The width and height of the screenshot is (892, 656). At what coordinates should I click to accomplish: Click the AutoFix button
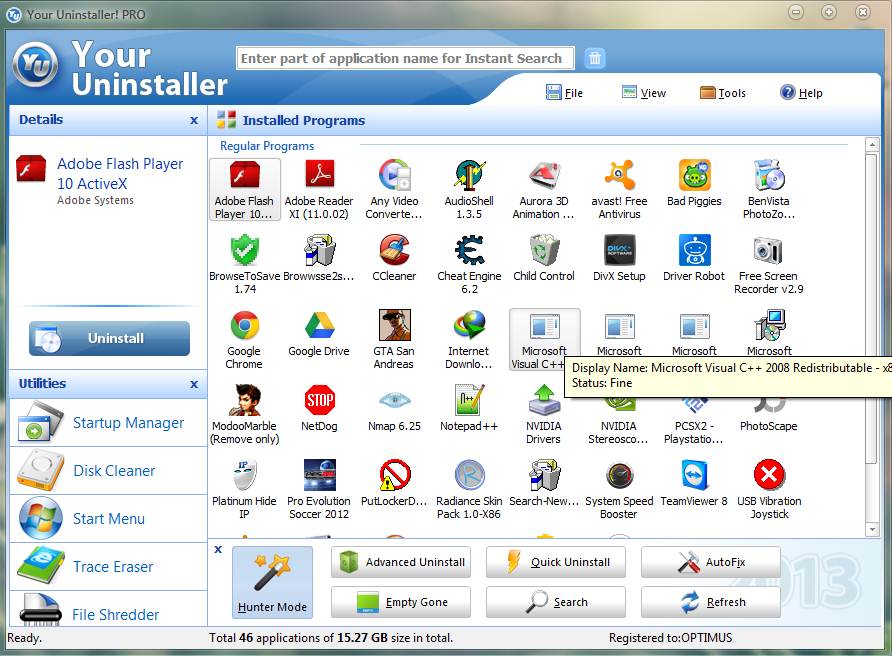[x=711, y=562]
